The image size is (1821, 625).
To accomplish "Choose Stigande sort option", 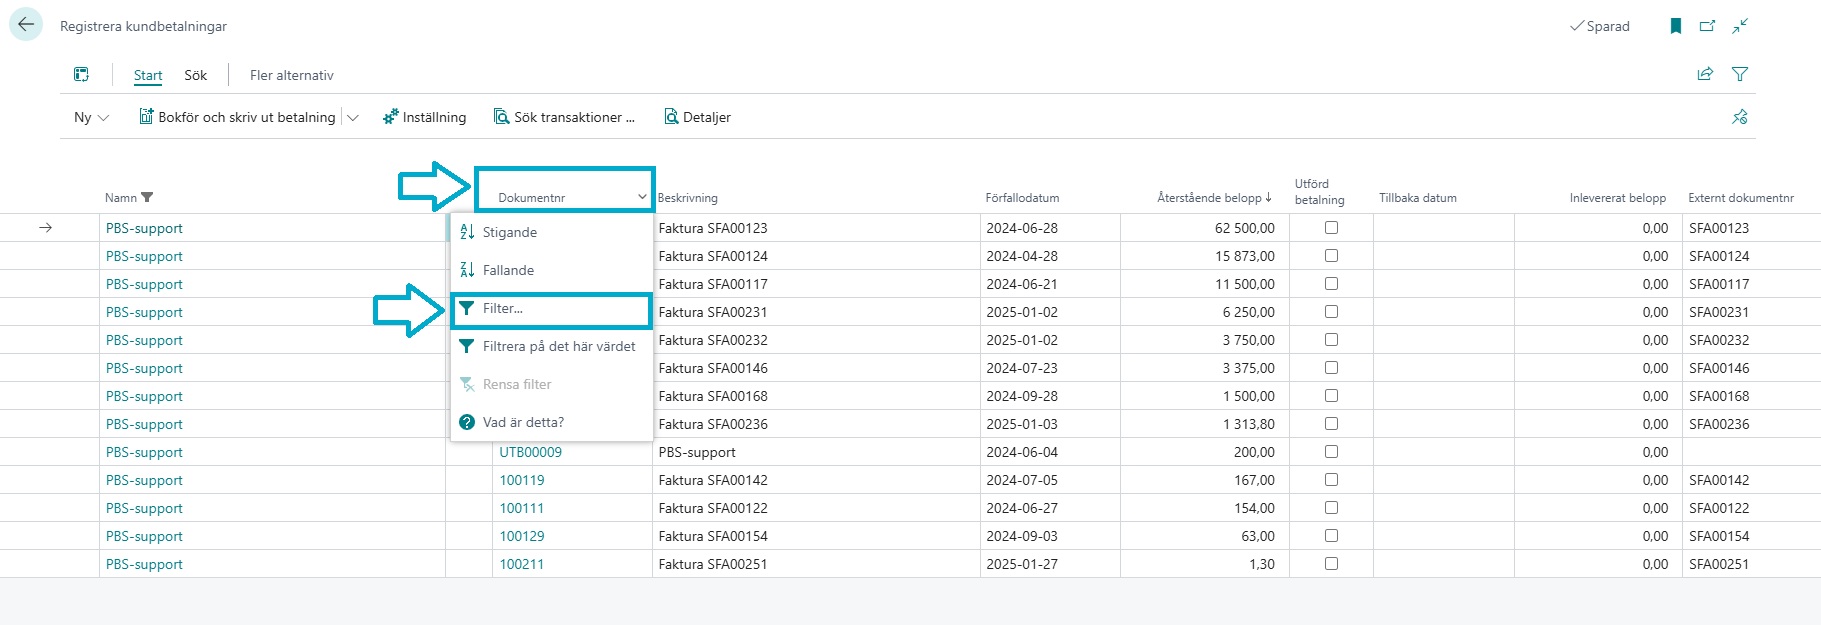I will pos(509,232).
